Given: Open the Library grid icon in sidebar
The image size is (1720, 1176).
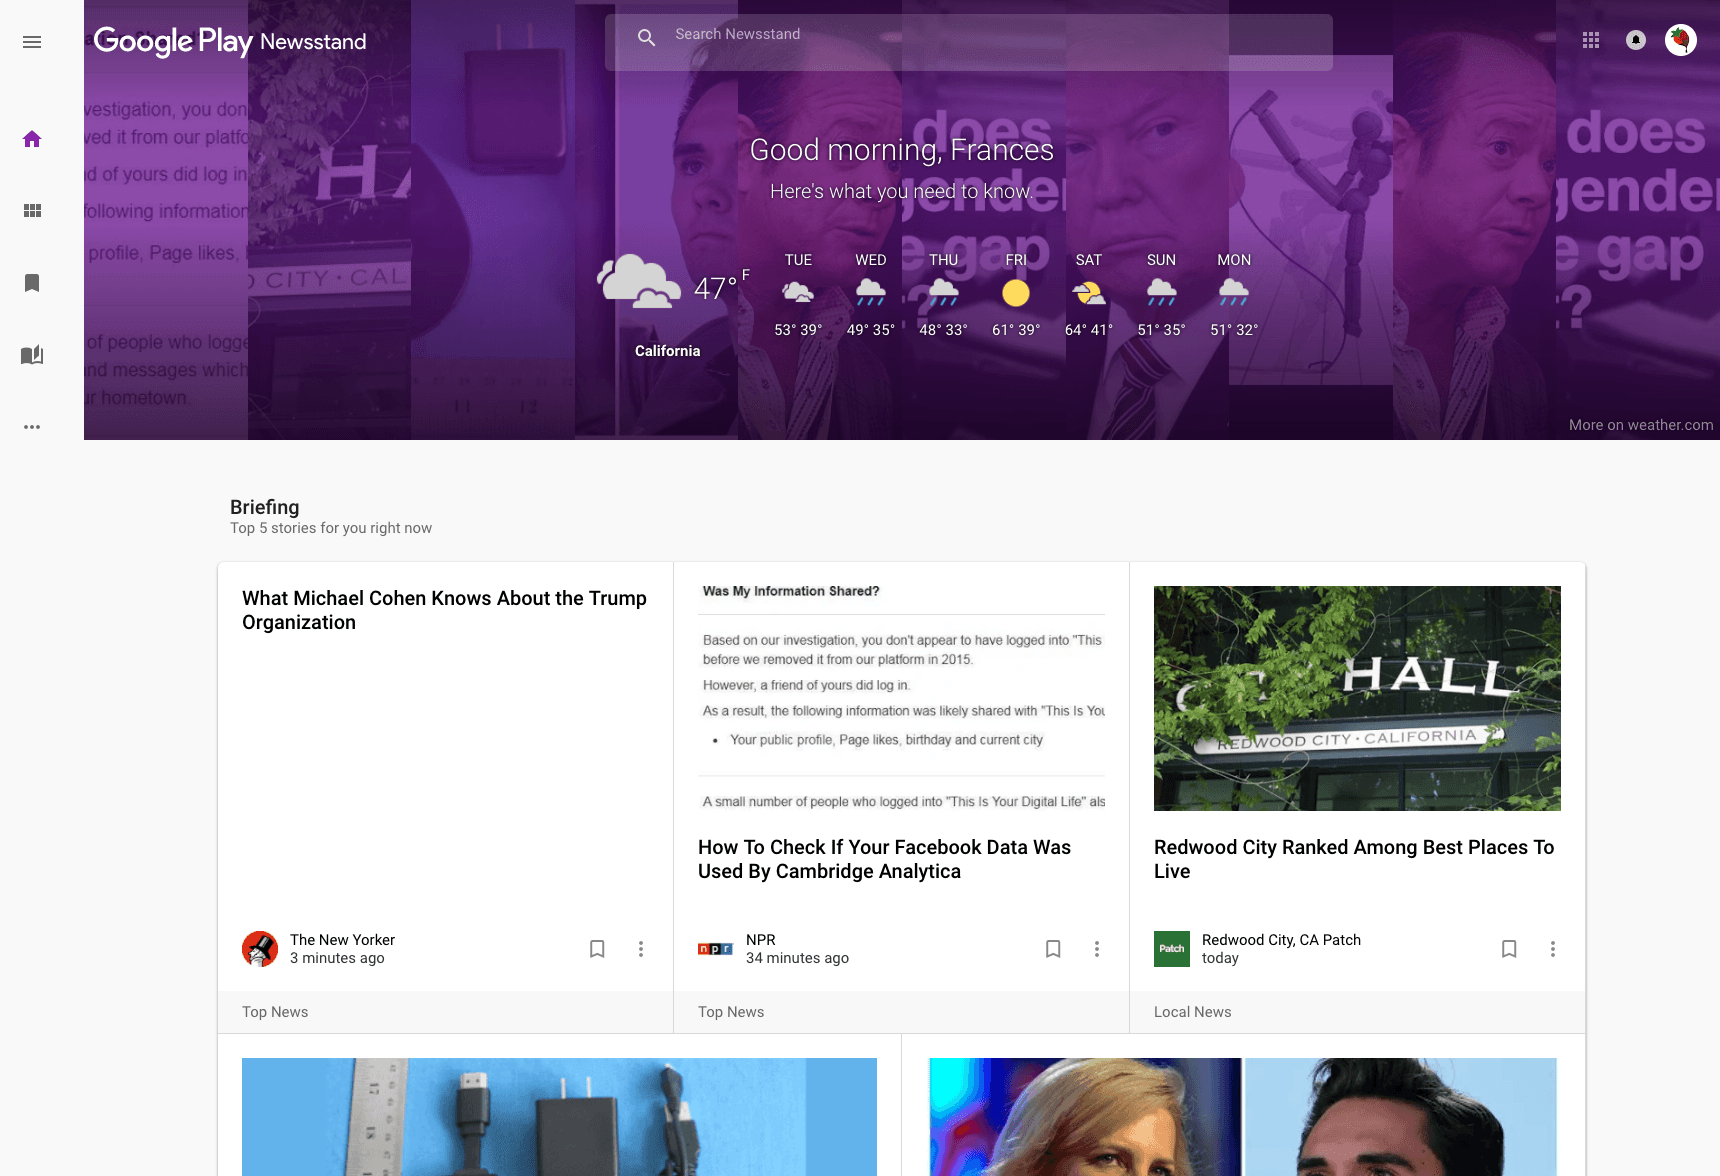Looking at the screenshot, I should 32,211.
